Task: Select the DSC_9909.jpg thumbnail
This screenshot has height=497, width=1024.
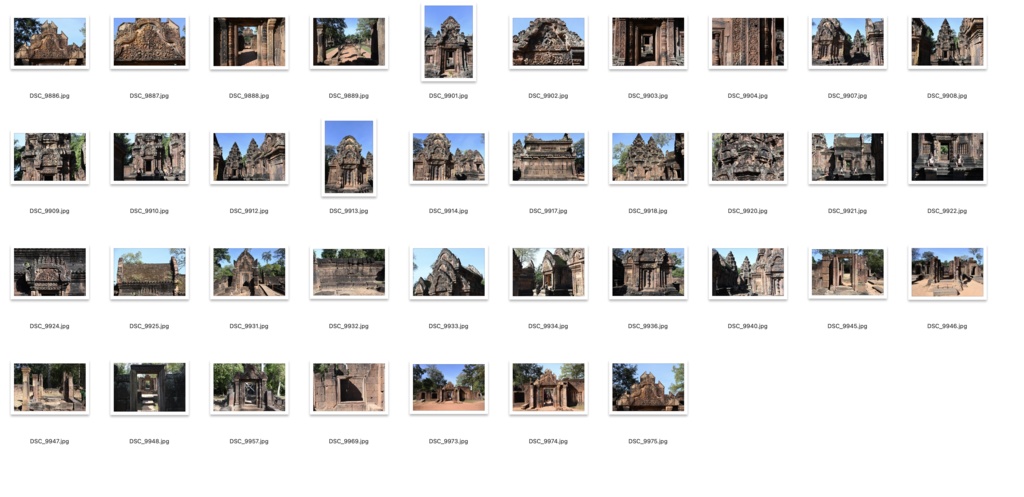Action: 50,157
